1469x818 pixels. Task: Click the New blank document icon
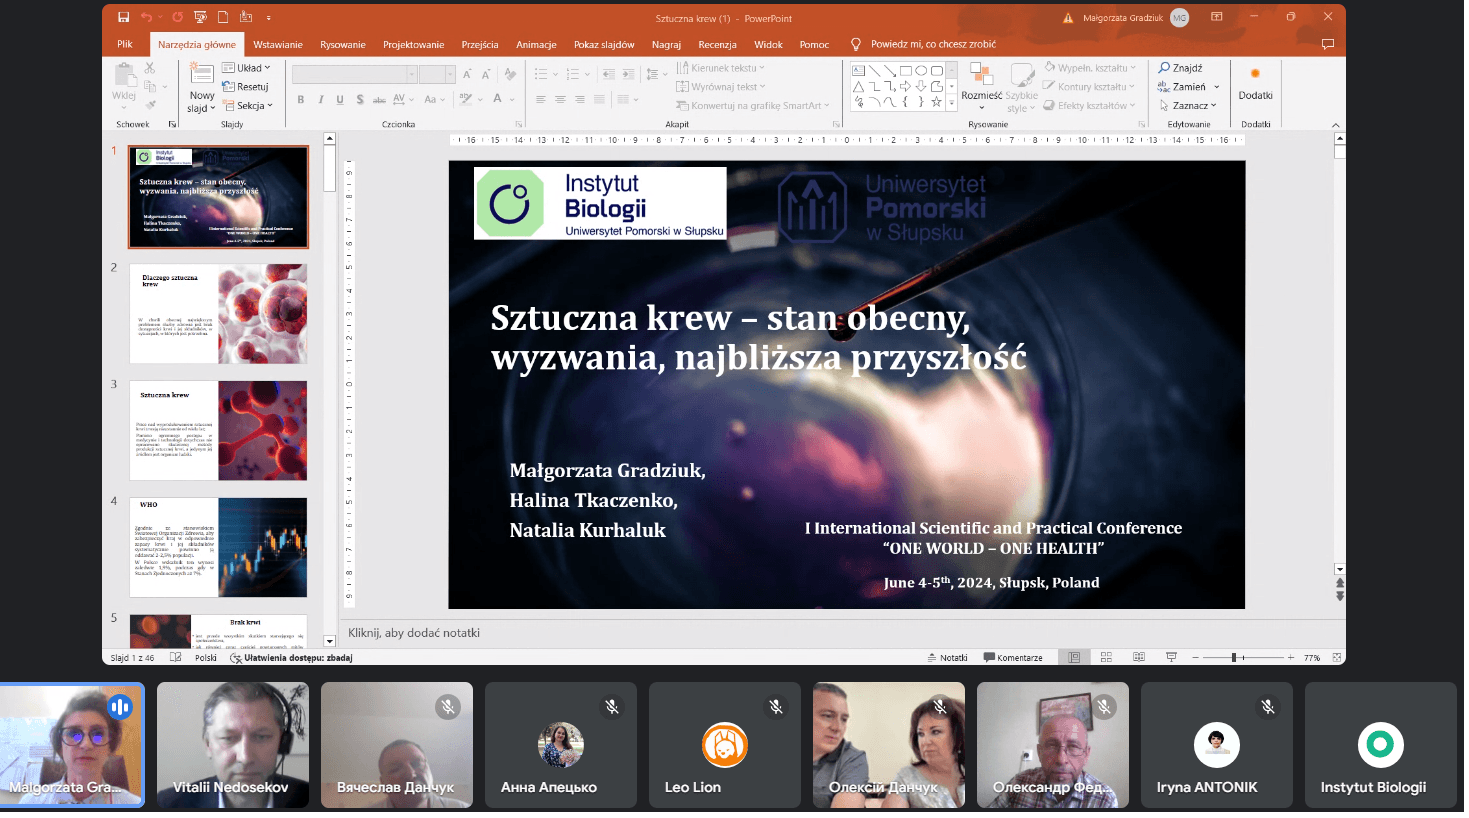[223, 17]
